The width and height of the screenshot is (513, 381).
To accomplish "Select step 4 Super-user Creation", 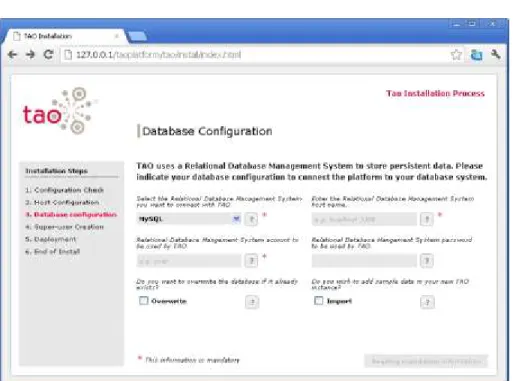I will point(65,227).
